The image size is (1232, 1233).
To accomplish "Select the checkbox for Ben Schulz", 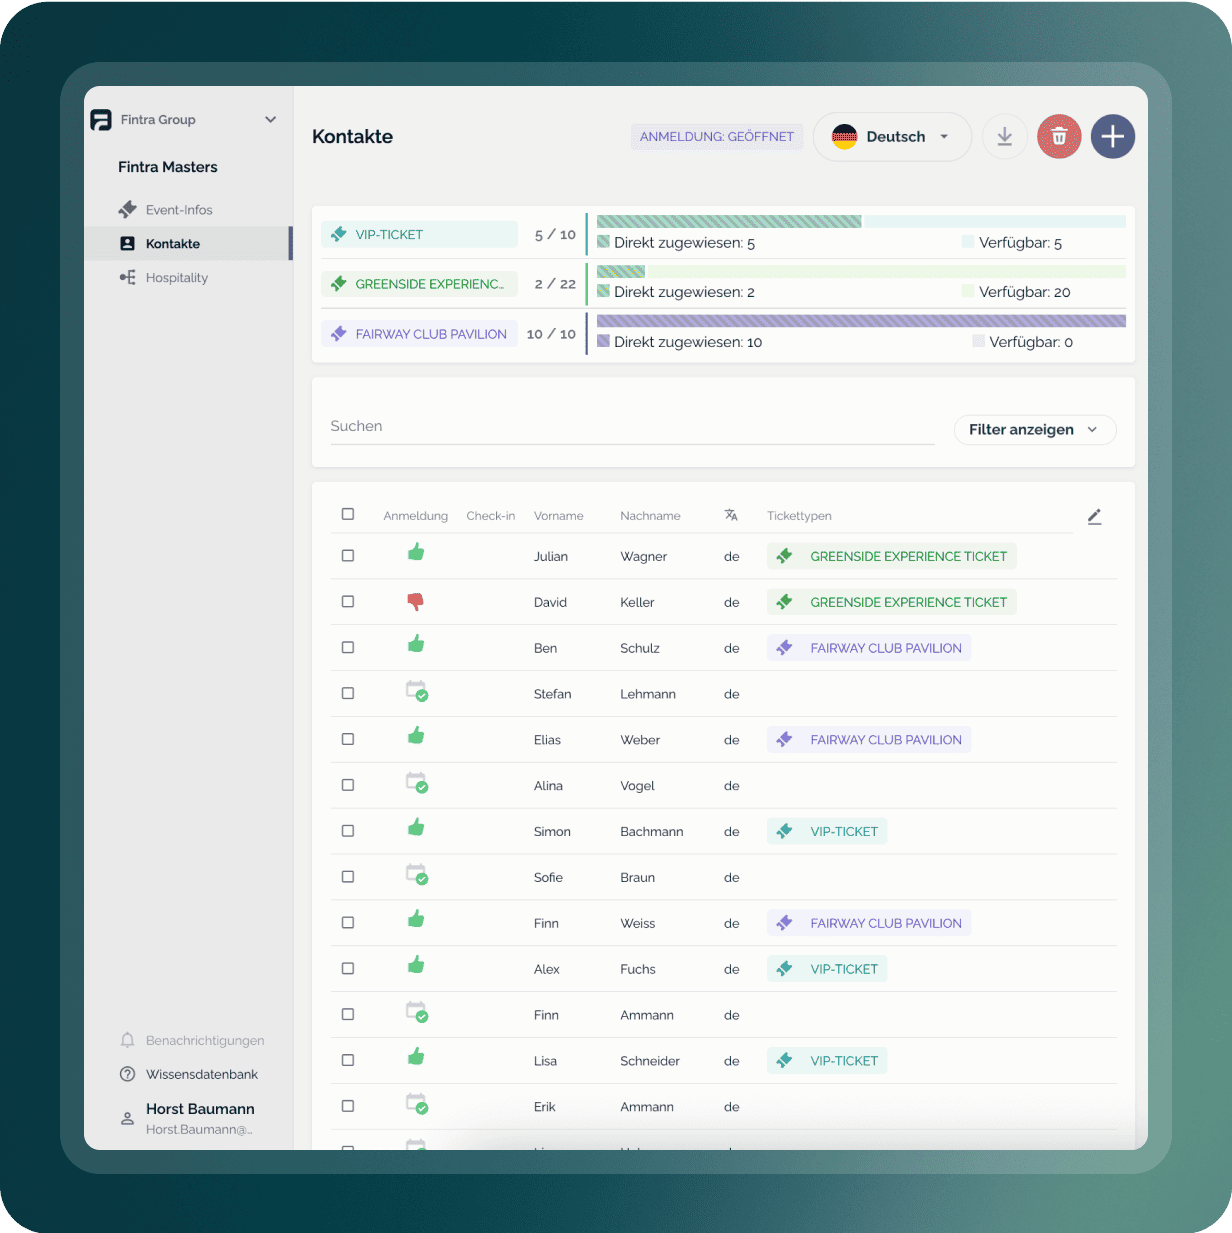I will pos(348,648).
